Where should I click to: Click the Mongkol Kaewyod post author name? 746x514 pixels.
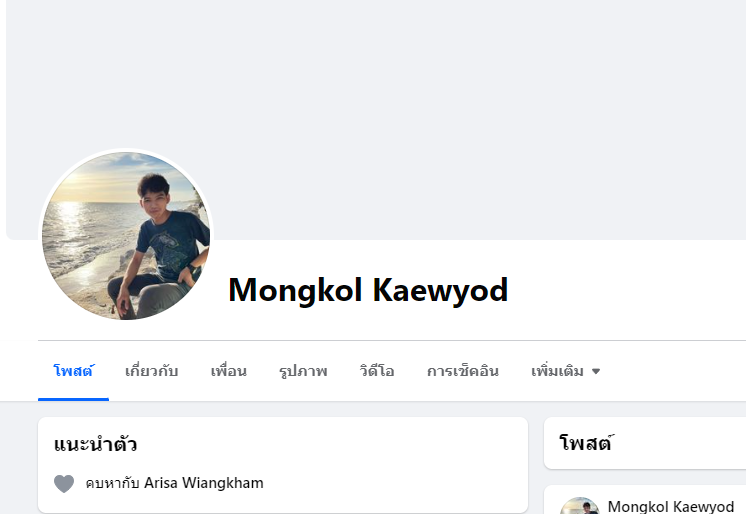tap(671, 506)
